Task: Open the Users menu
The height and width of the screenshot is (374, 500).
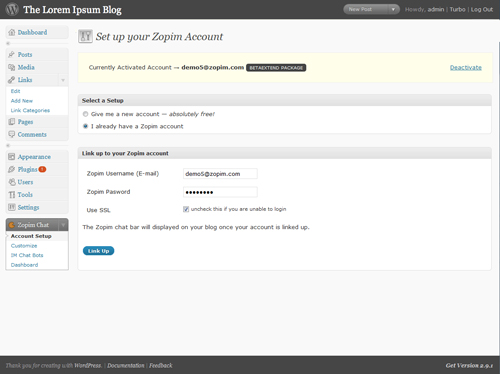Action: point(25,182)
